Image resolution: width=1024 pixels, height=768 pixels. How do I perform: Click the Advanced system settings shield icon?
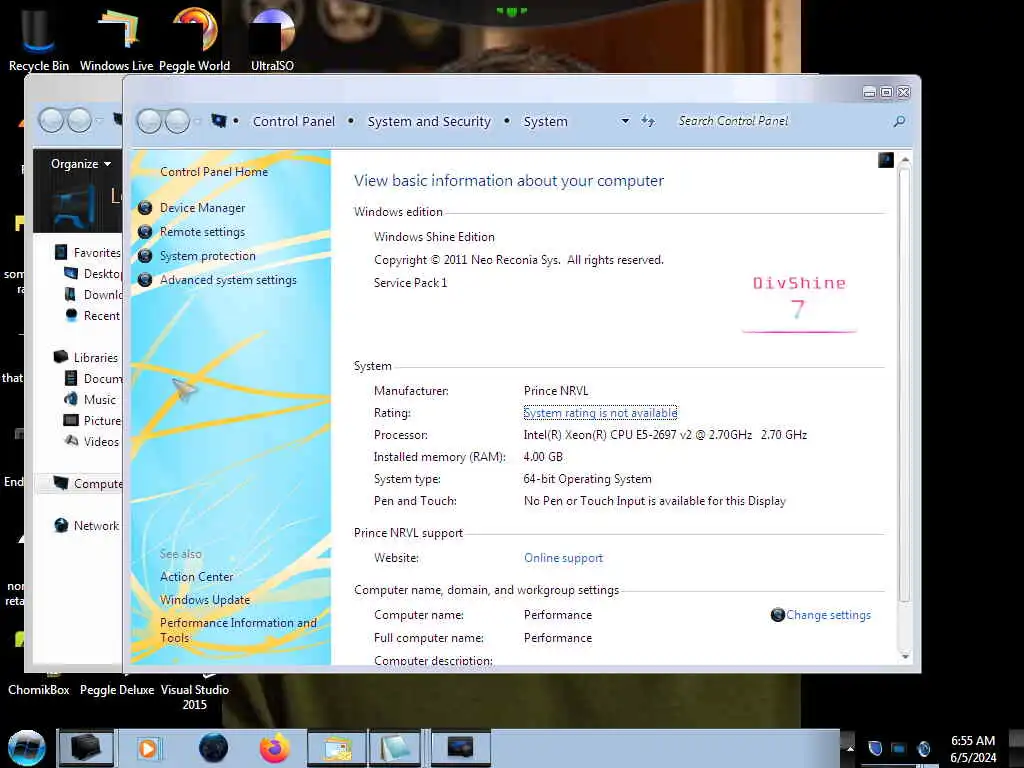[x=145, y=280]
